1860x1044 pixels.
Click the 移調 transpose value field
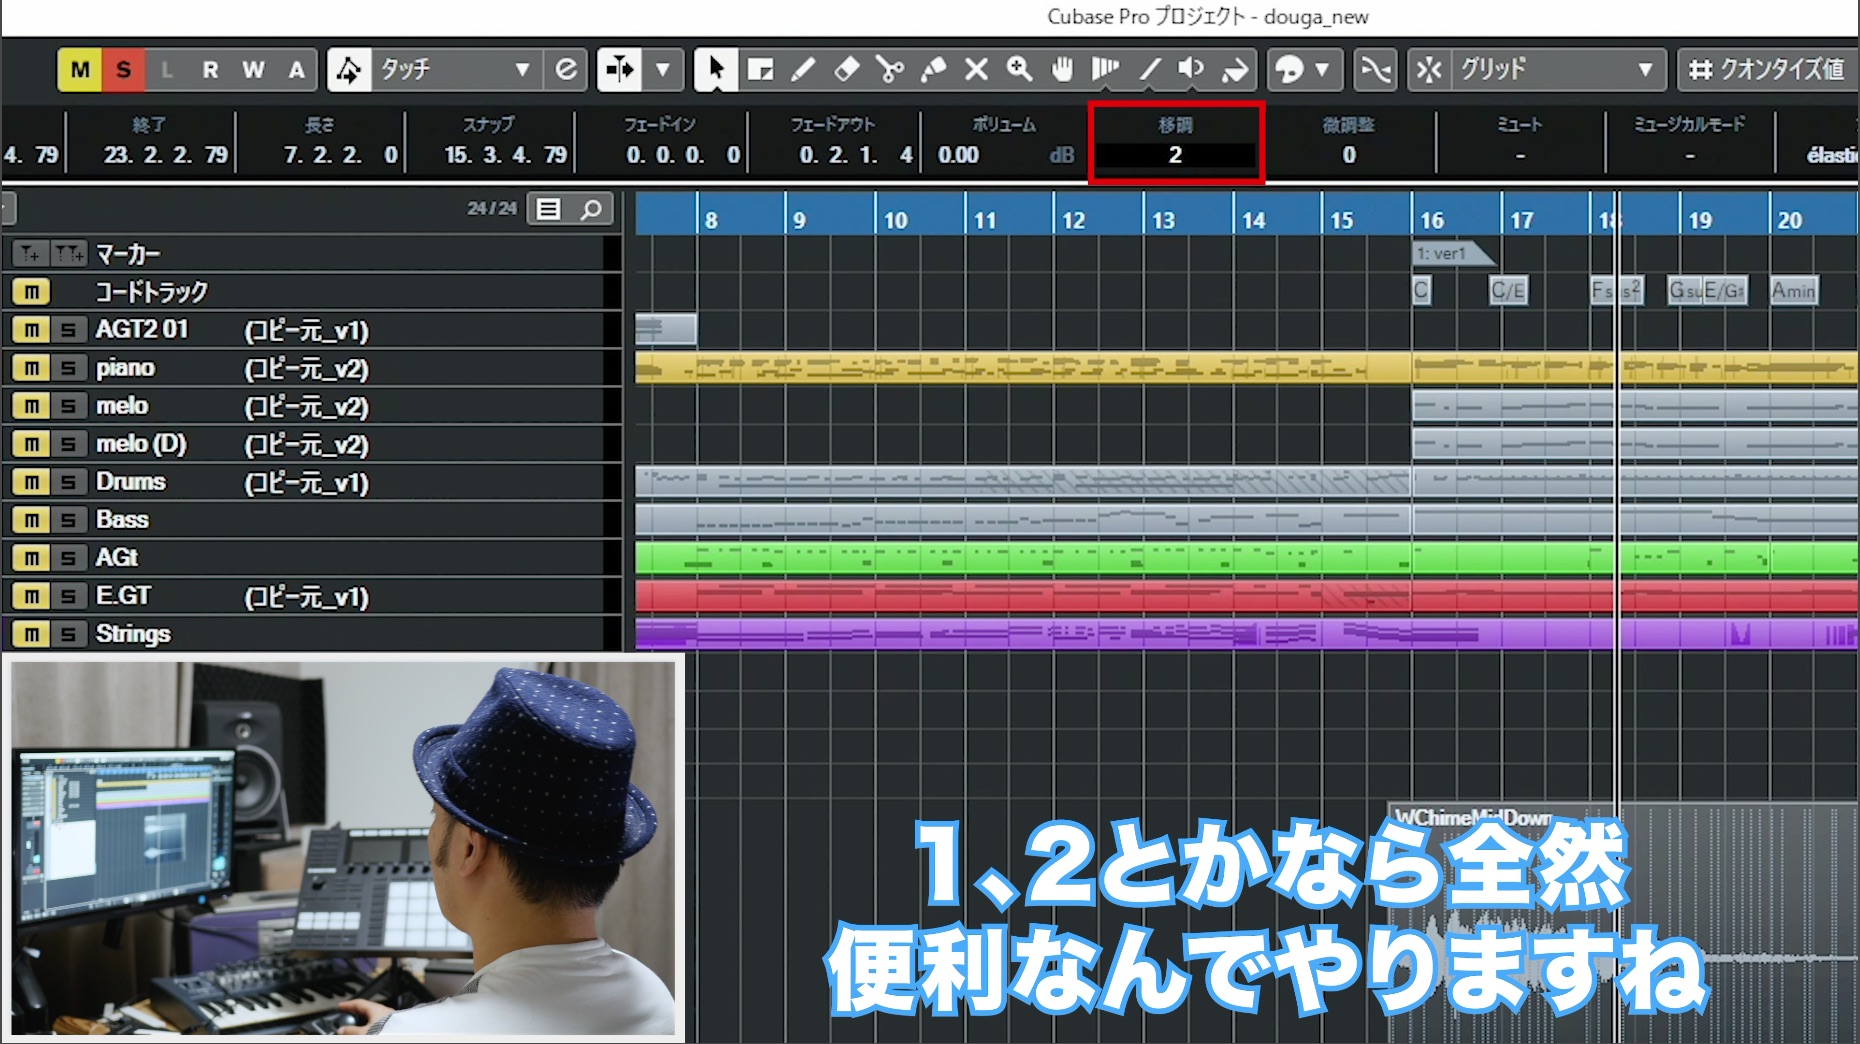(x=1175, y=155)
